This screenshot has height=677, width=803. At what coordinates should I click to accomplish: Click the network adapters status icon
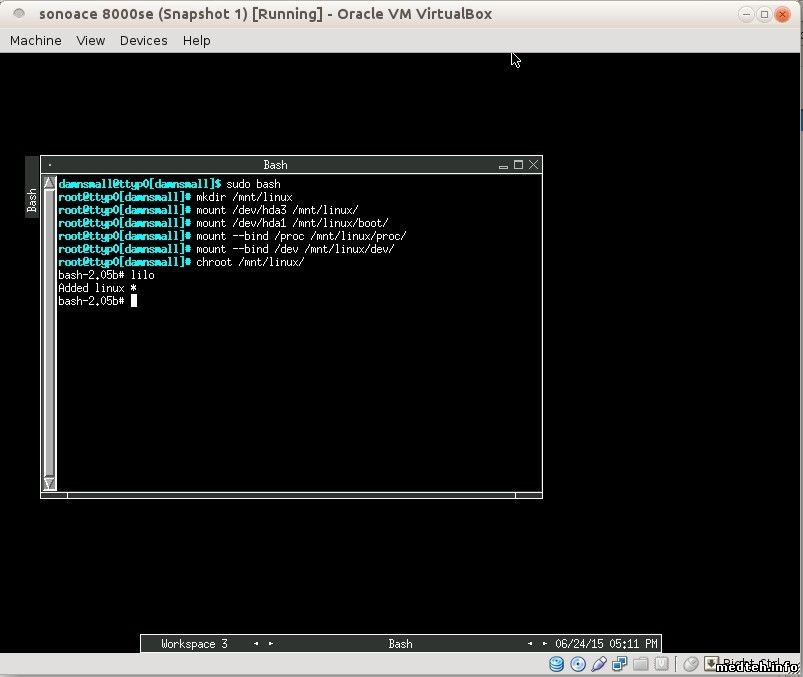(x=620, y=664)
